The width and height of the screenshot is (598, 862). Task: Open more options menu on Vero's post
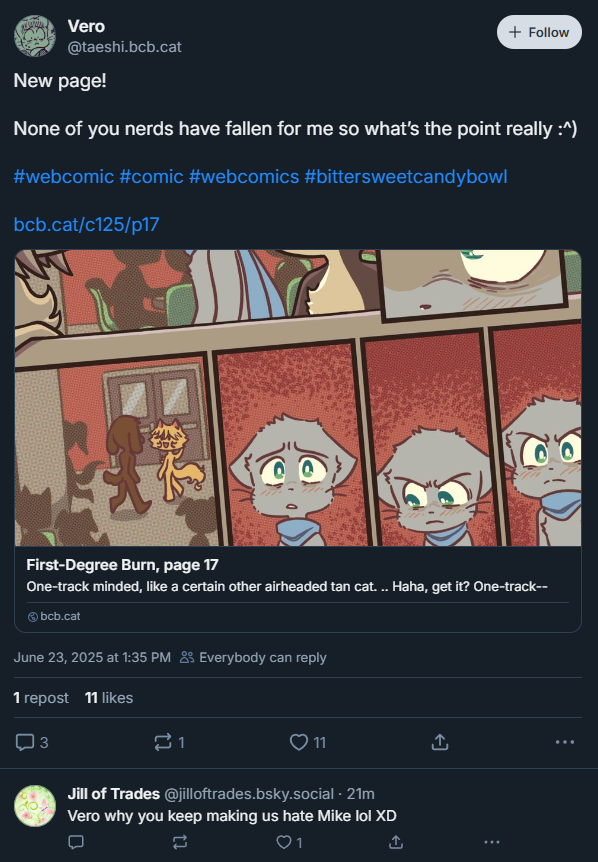[x=564, y=742]
